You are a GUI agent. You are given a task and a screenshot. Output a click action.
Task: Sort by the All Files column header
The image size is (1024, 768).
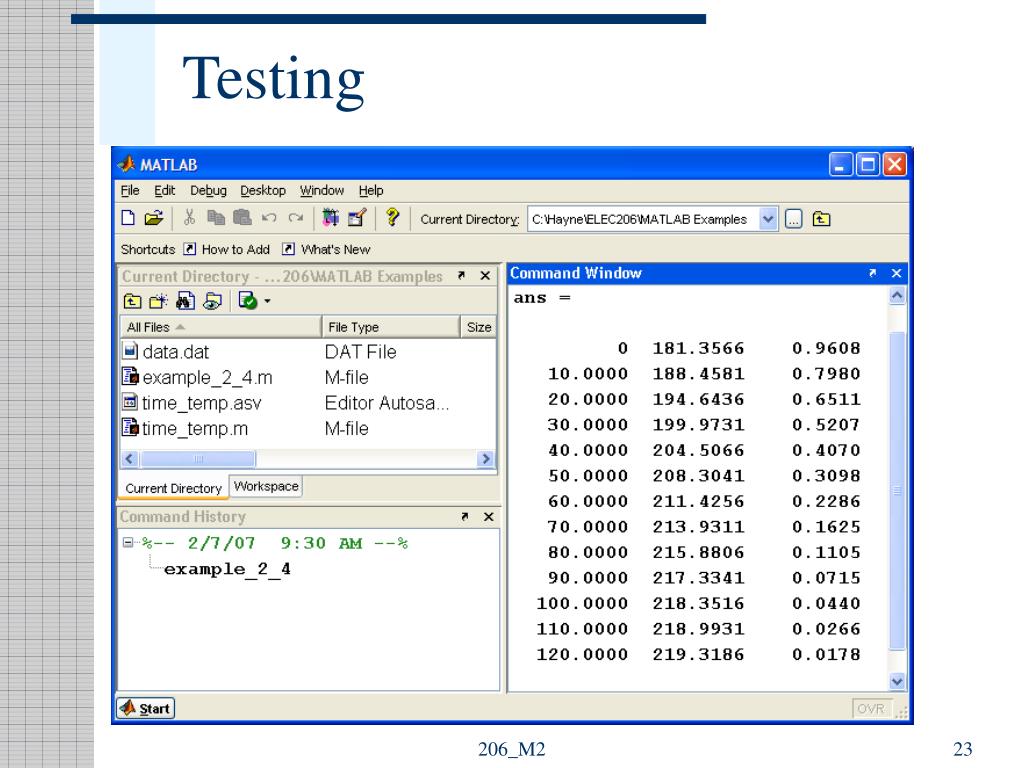pyautogui.click(x=220, y=327)
